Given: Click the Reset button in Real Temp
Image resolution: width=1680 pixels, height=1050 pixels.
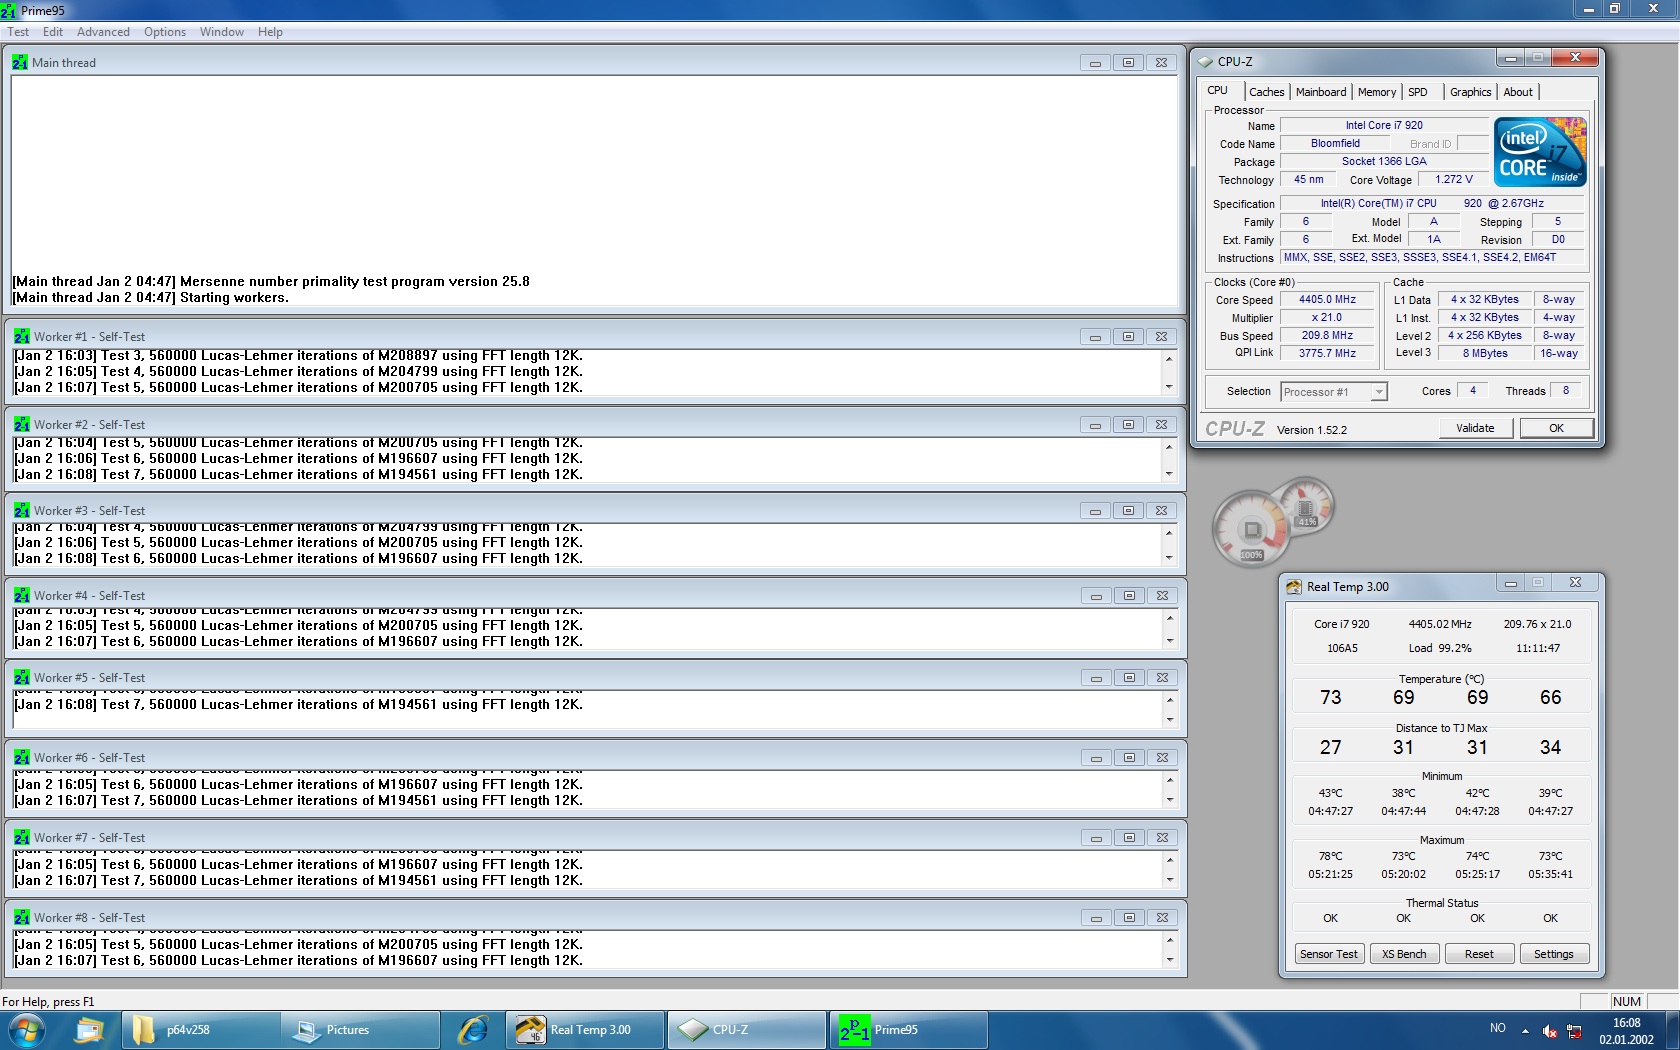Looking at the screenshot, I should 1479,954.
